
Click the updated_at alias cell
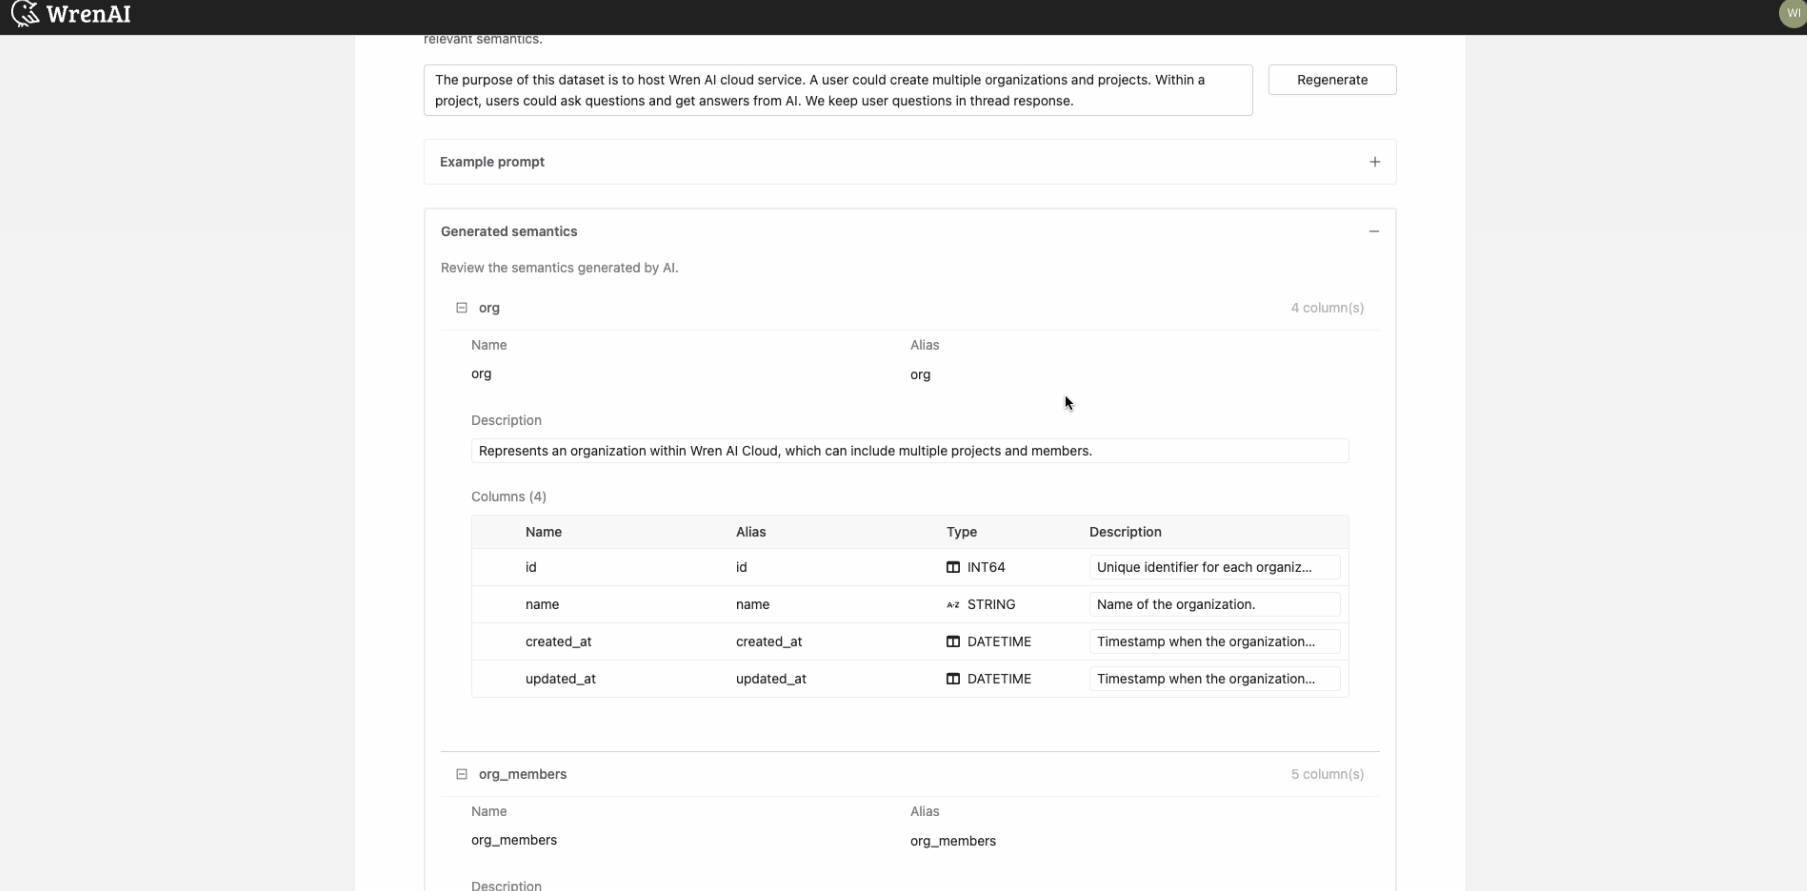tap(771, 678)
